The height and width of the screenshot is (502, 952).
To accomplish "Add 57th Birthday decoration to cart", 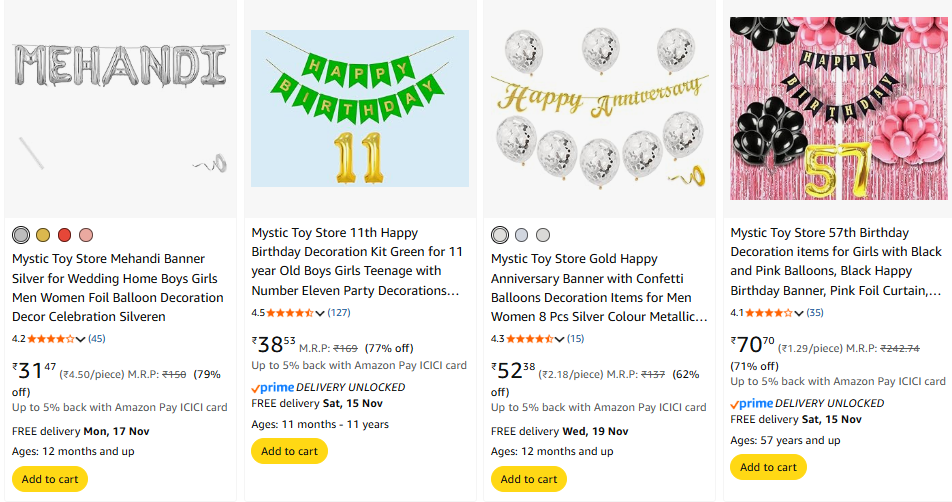I will [768, 467].
